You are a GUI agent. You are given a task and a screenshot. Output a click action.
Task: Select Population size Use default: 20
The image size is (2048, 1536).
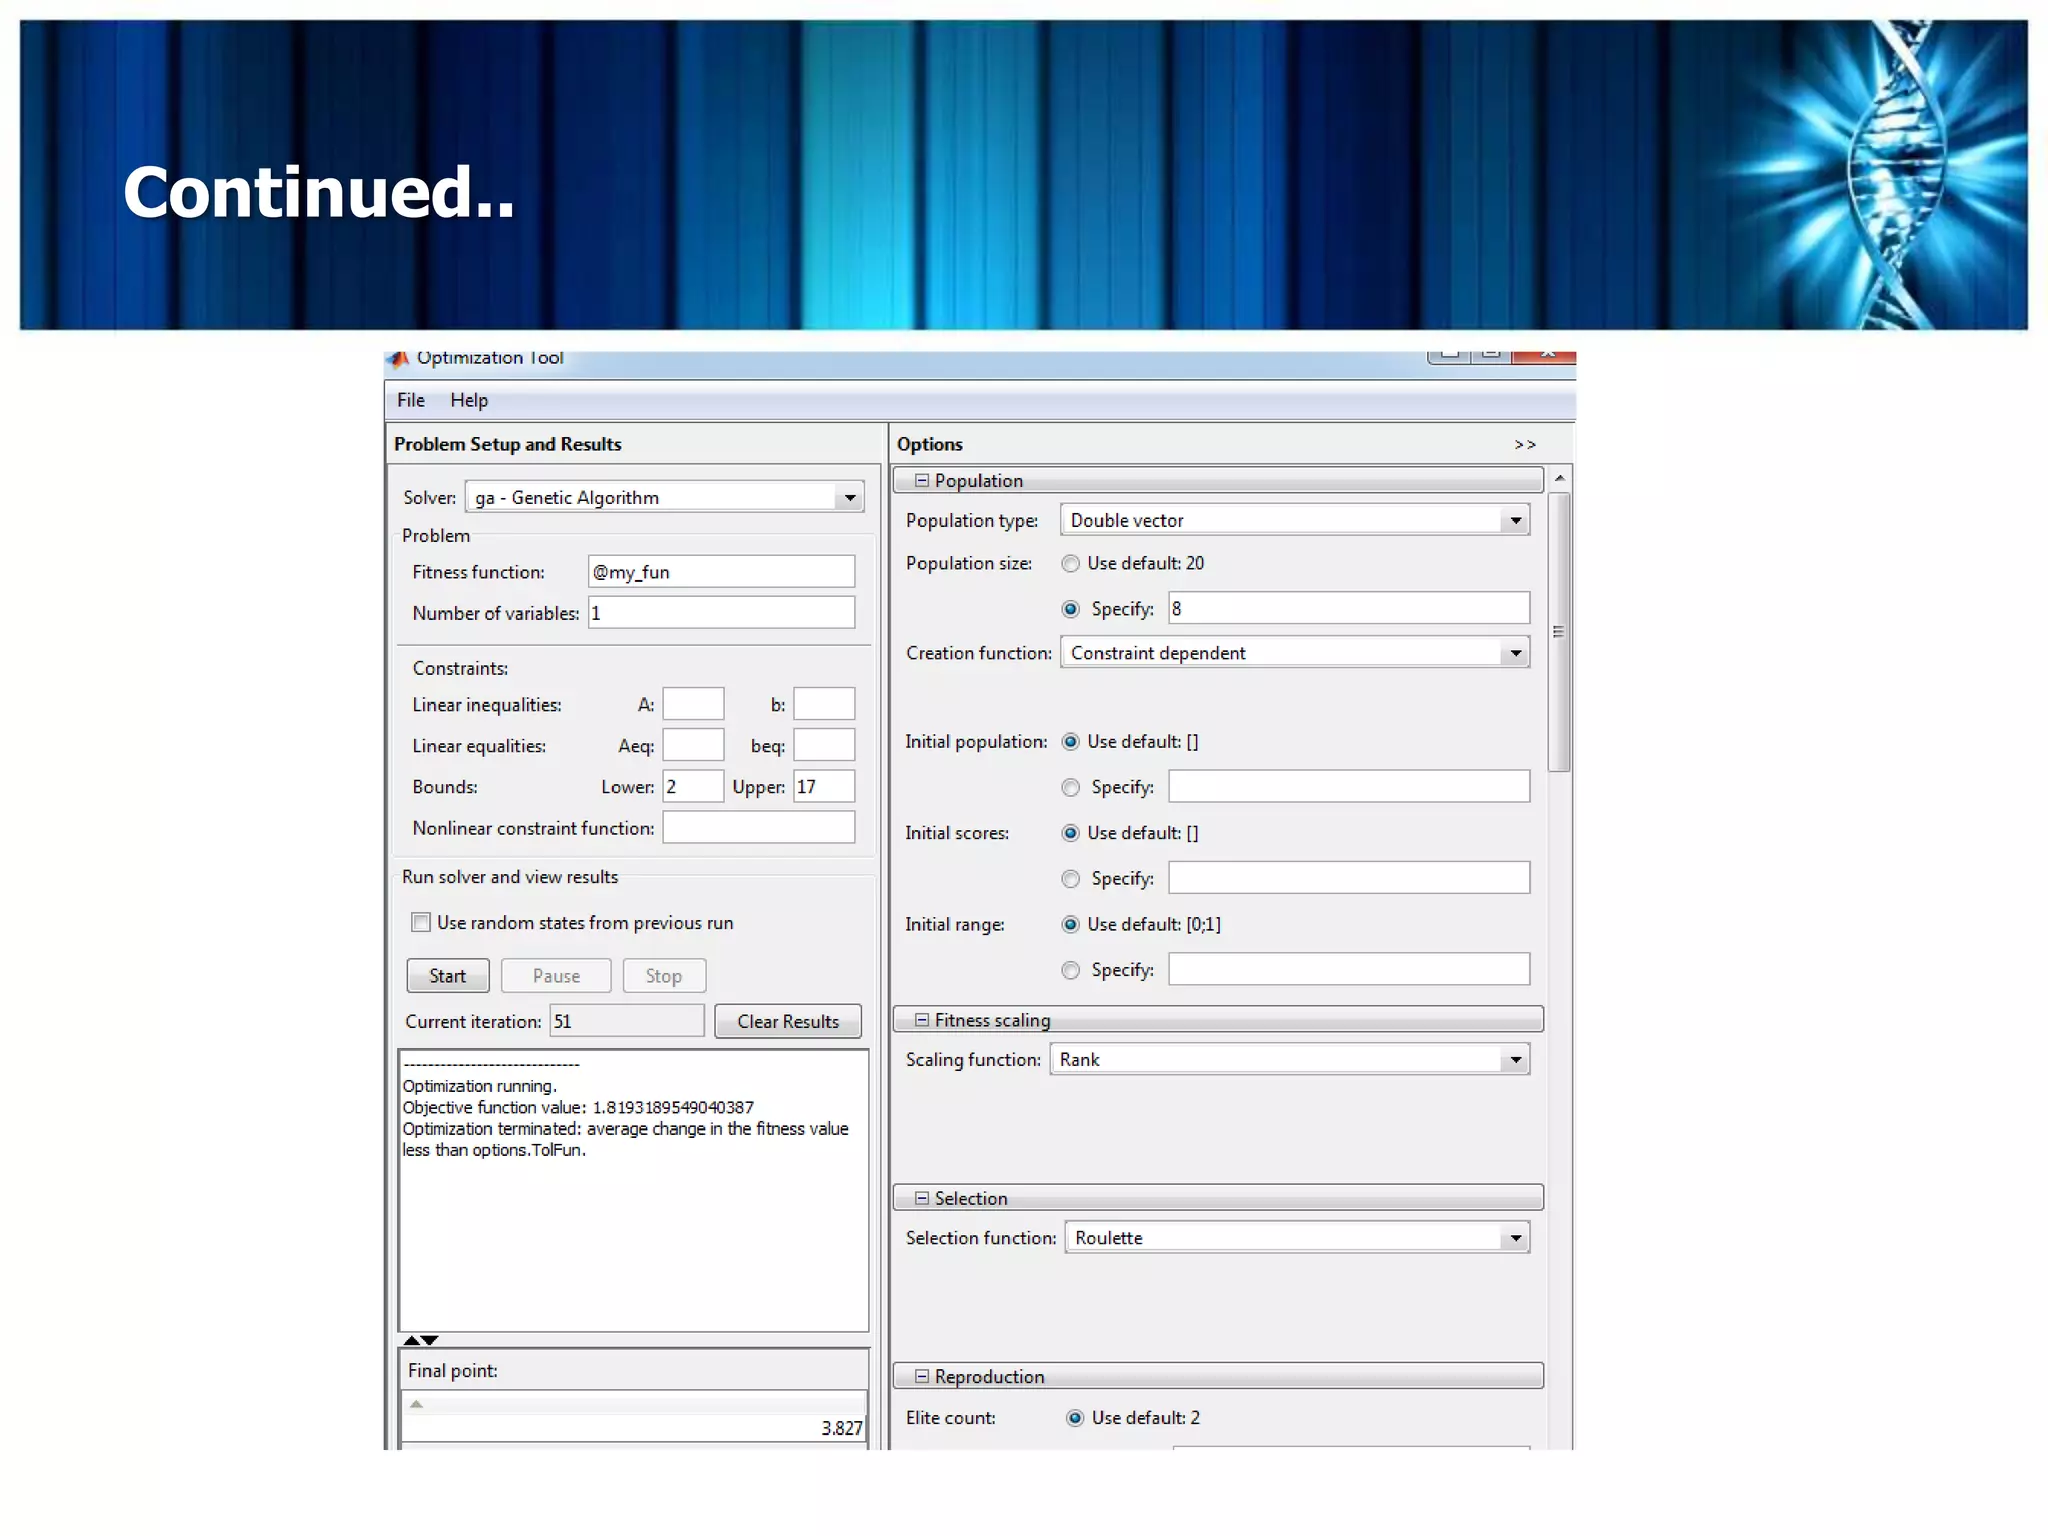pos(1070,564)
